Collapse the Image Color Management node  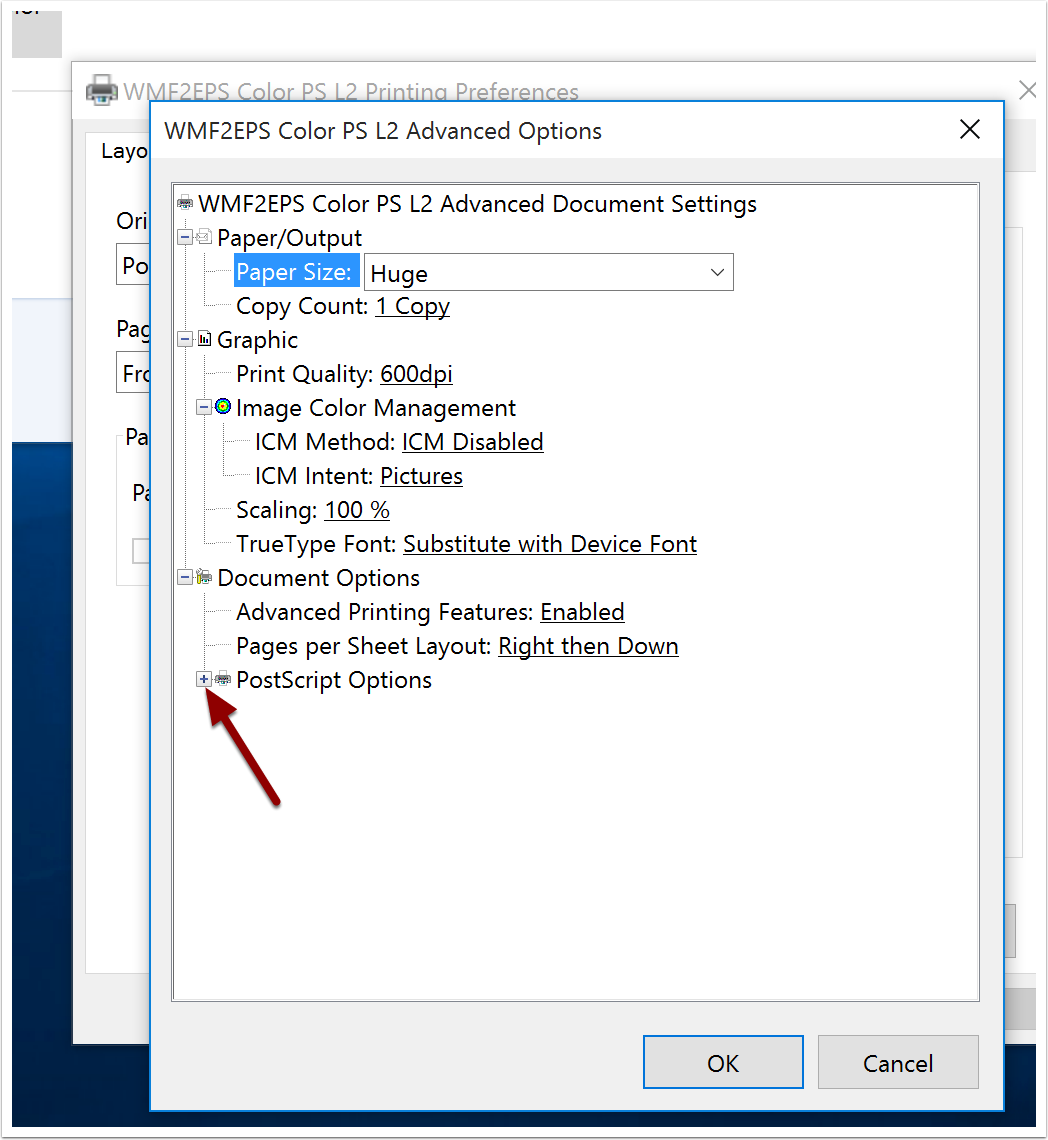[x=204, y=407]
